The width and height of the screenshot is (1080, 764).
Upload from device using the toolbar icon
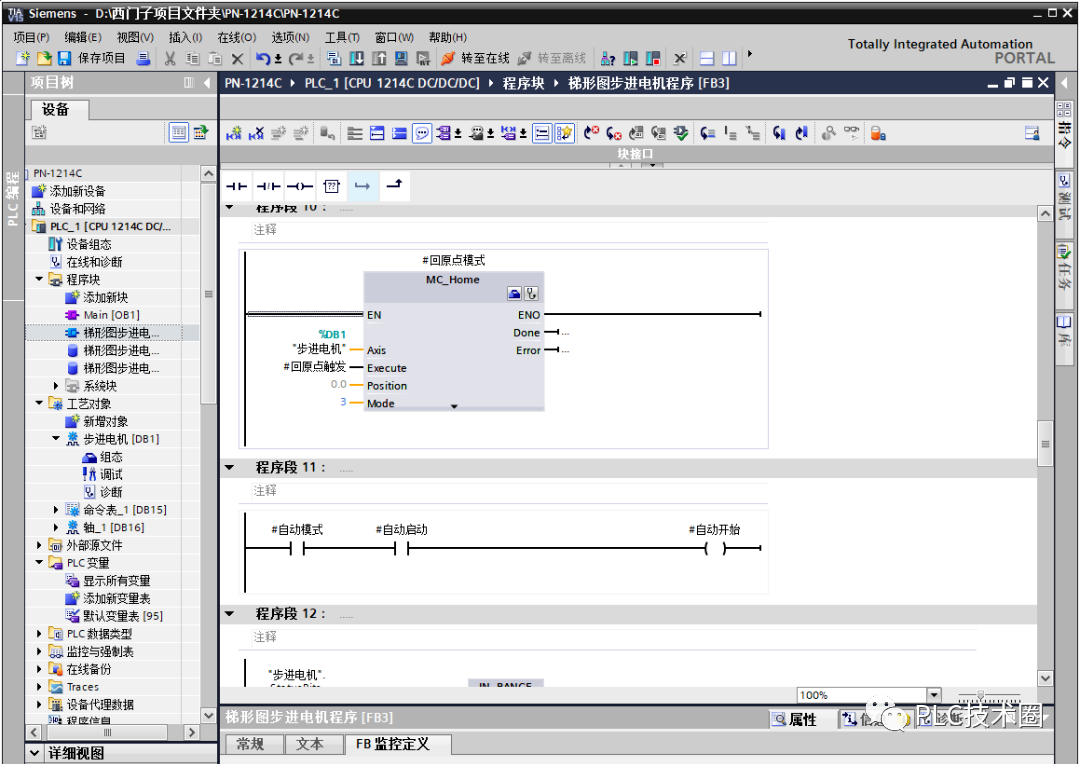pyautogui.click(x=379, y=59)
